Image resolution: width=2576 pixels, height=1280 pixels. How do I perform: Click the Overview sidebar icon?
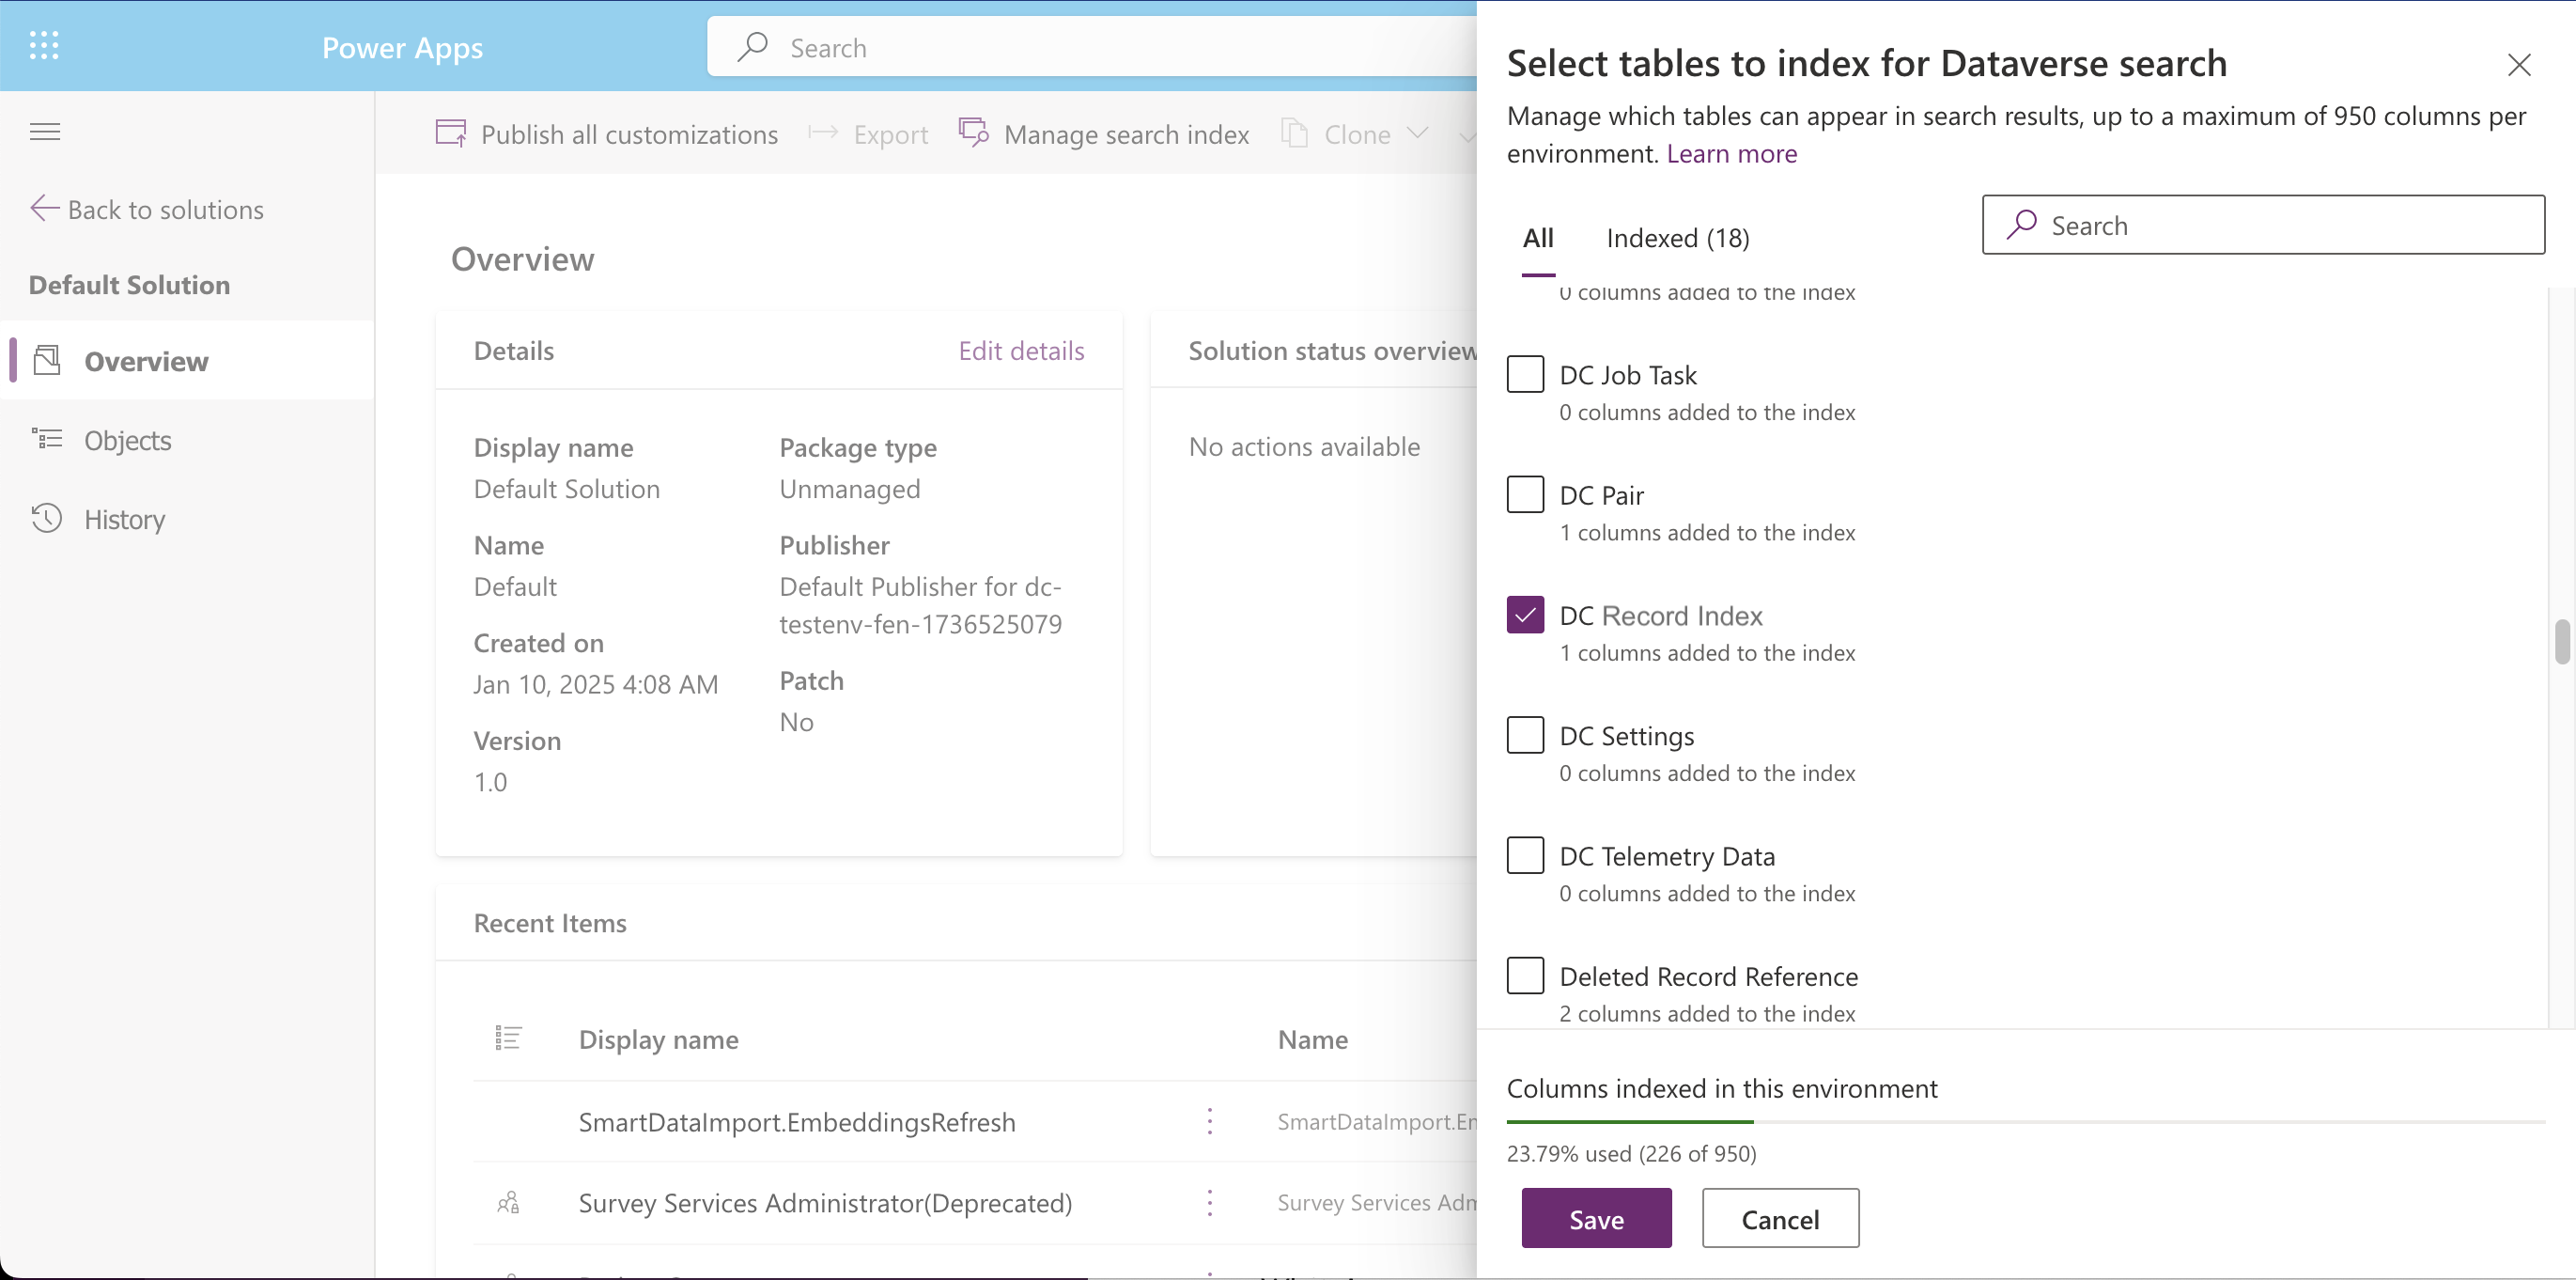click(x=47, y=360)
